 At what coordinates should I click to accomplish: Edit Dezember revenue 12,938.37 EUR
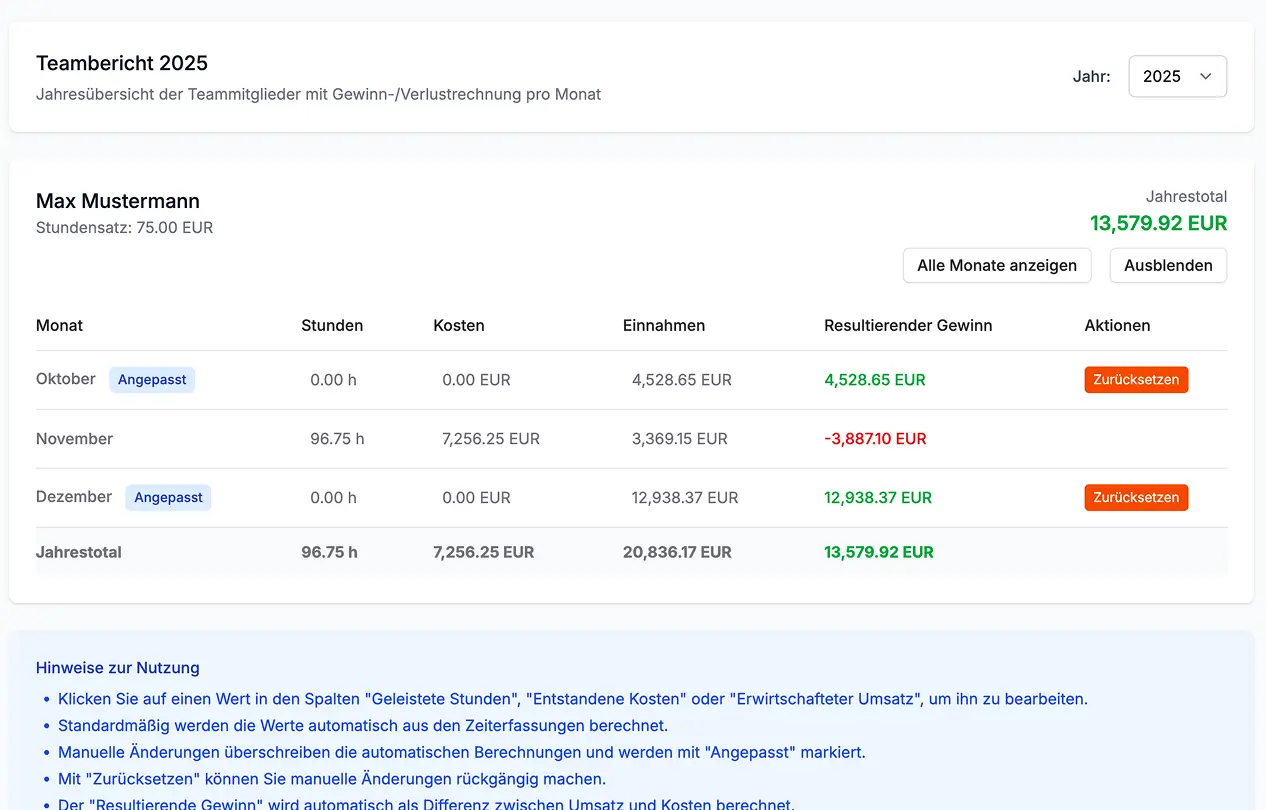(x=684, y=498)
